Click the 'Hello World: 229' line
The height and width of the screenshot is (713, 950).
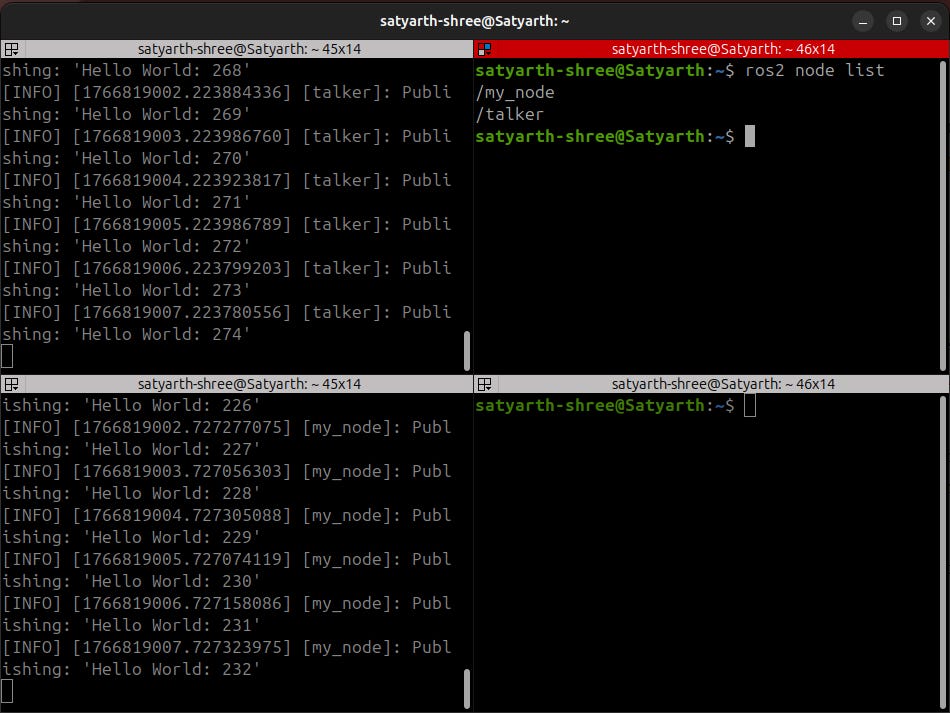tap(130, 537)
